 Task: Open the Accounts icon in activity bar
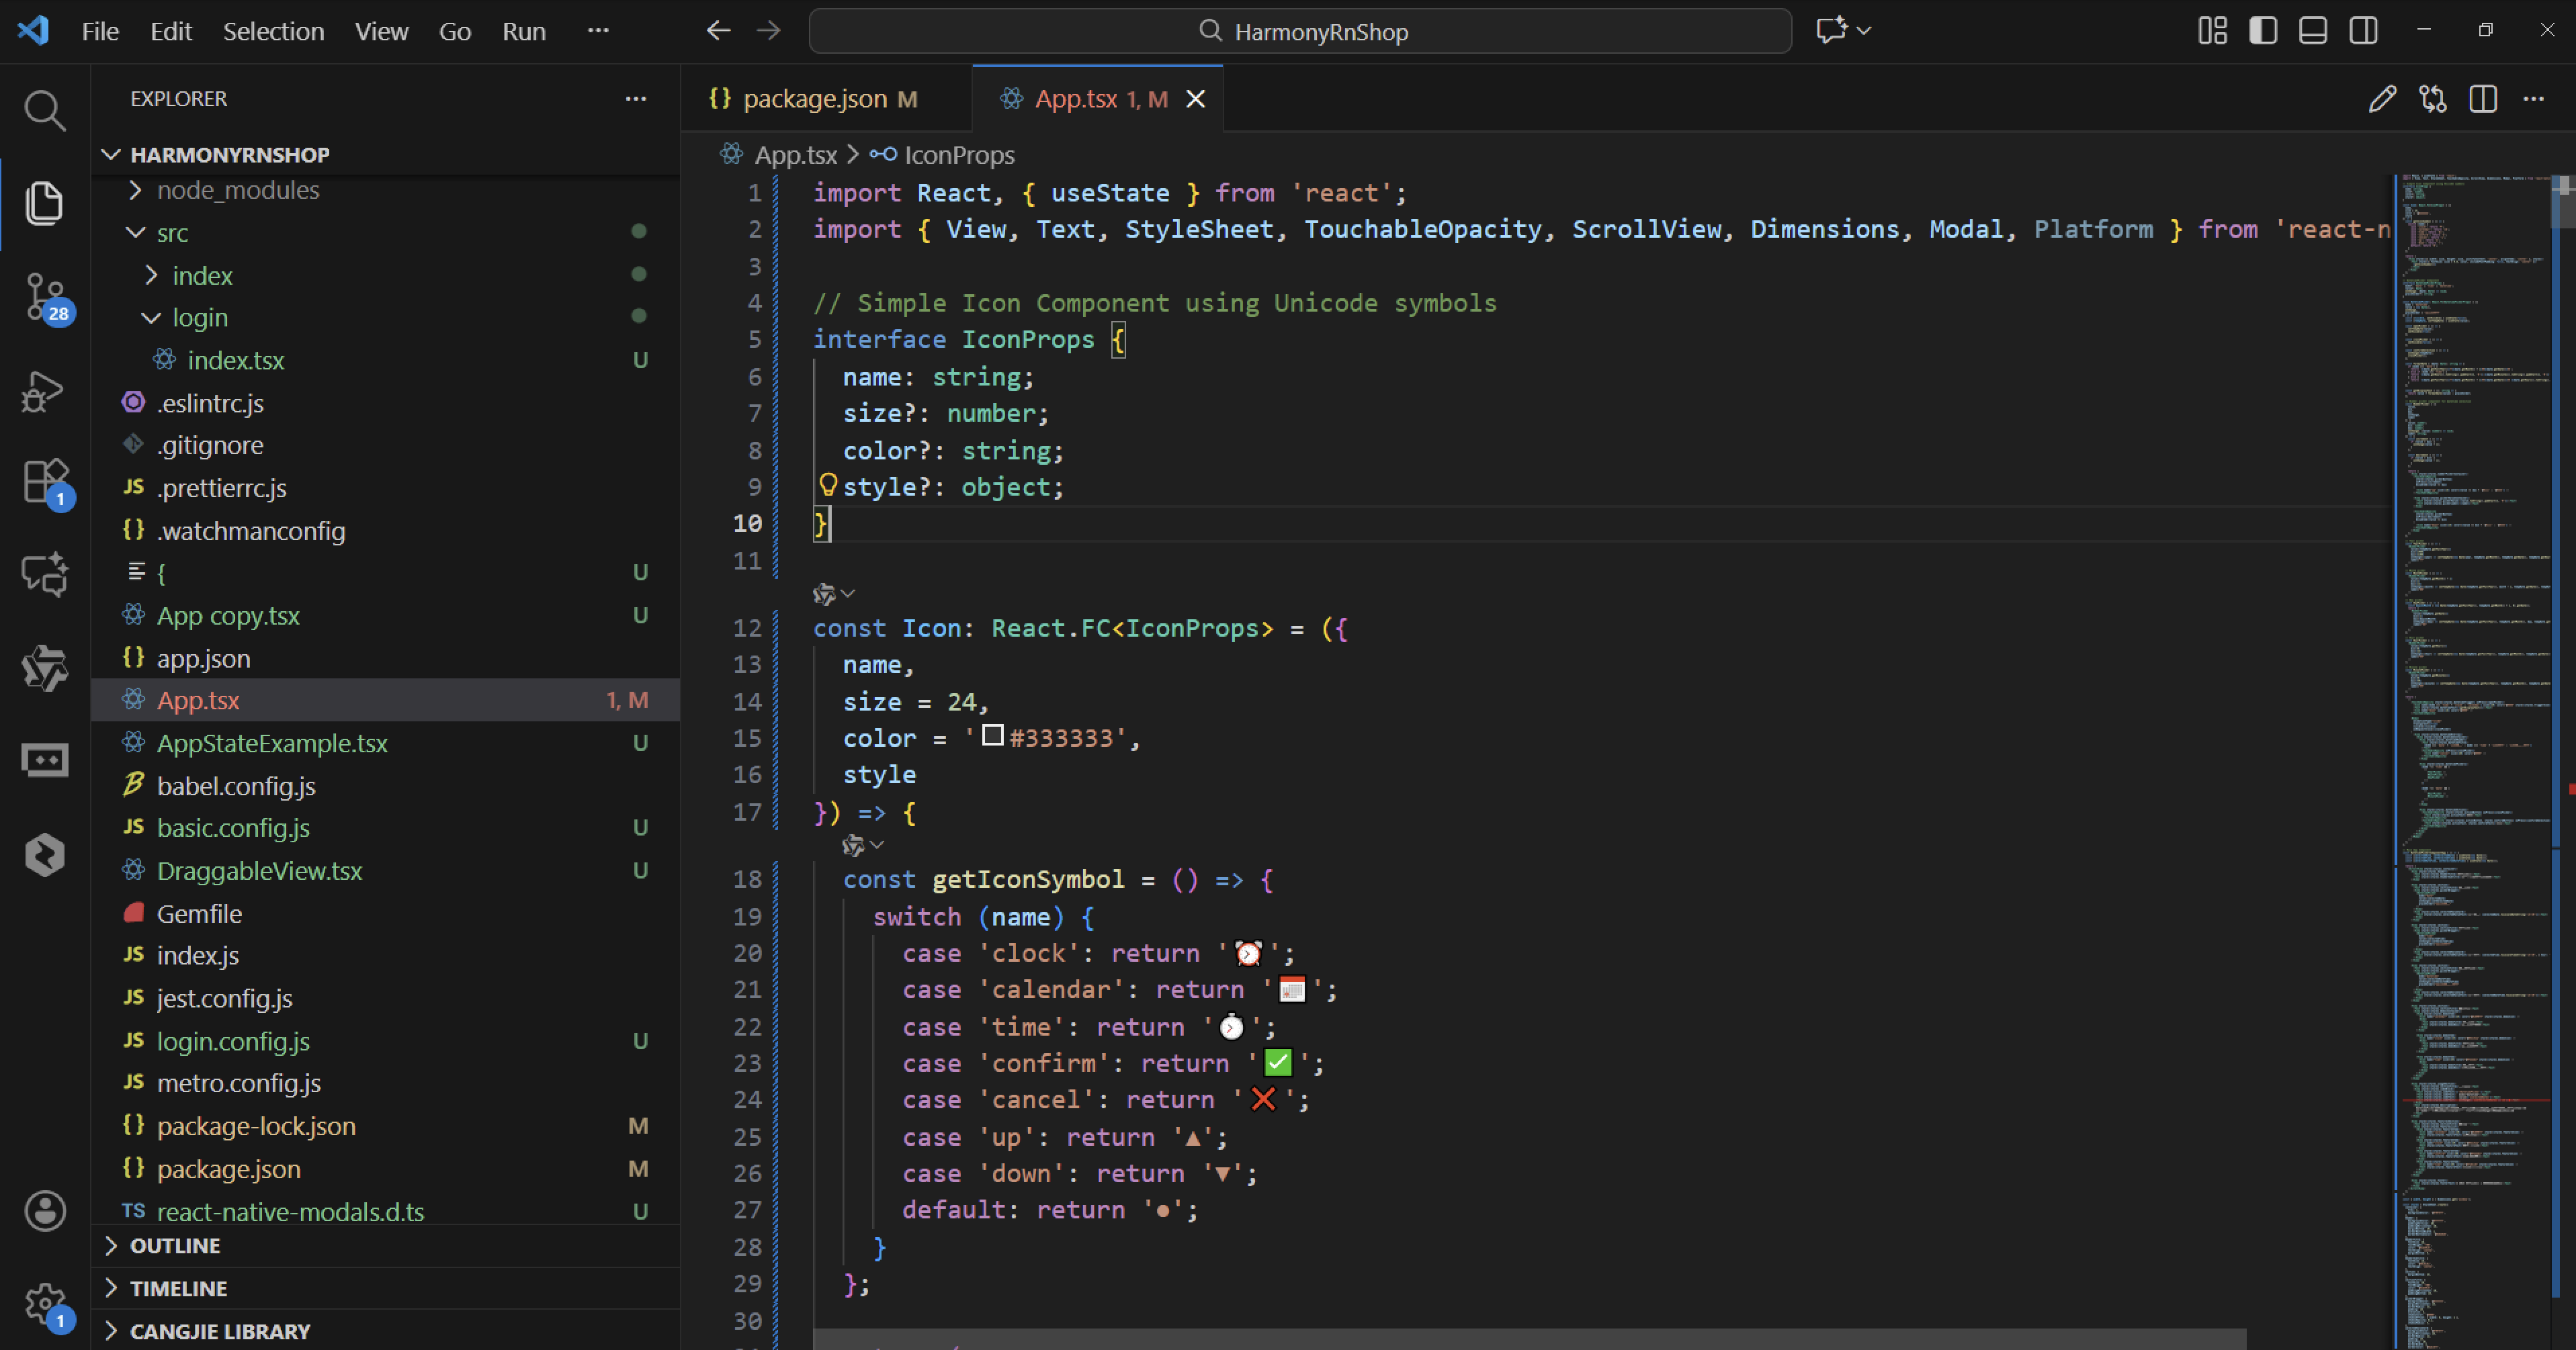pos(44,1211)
